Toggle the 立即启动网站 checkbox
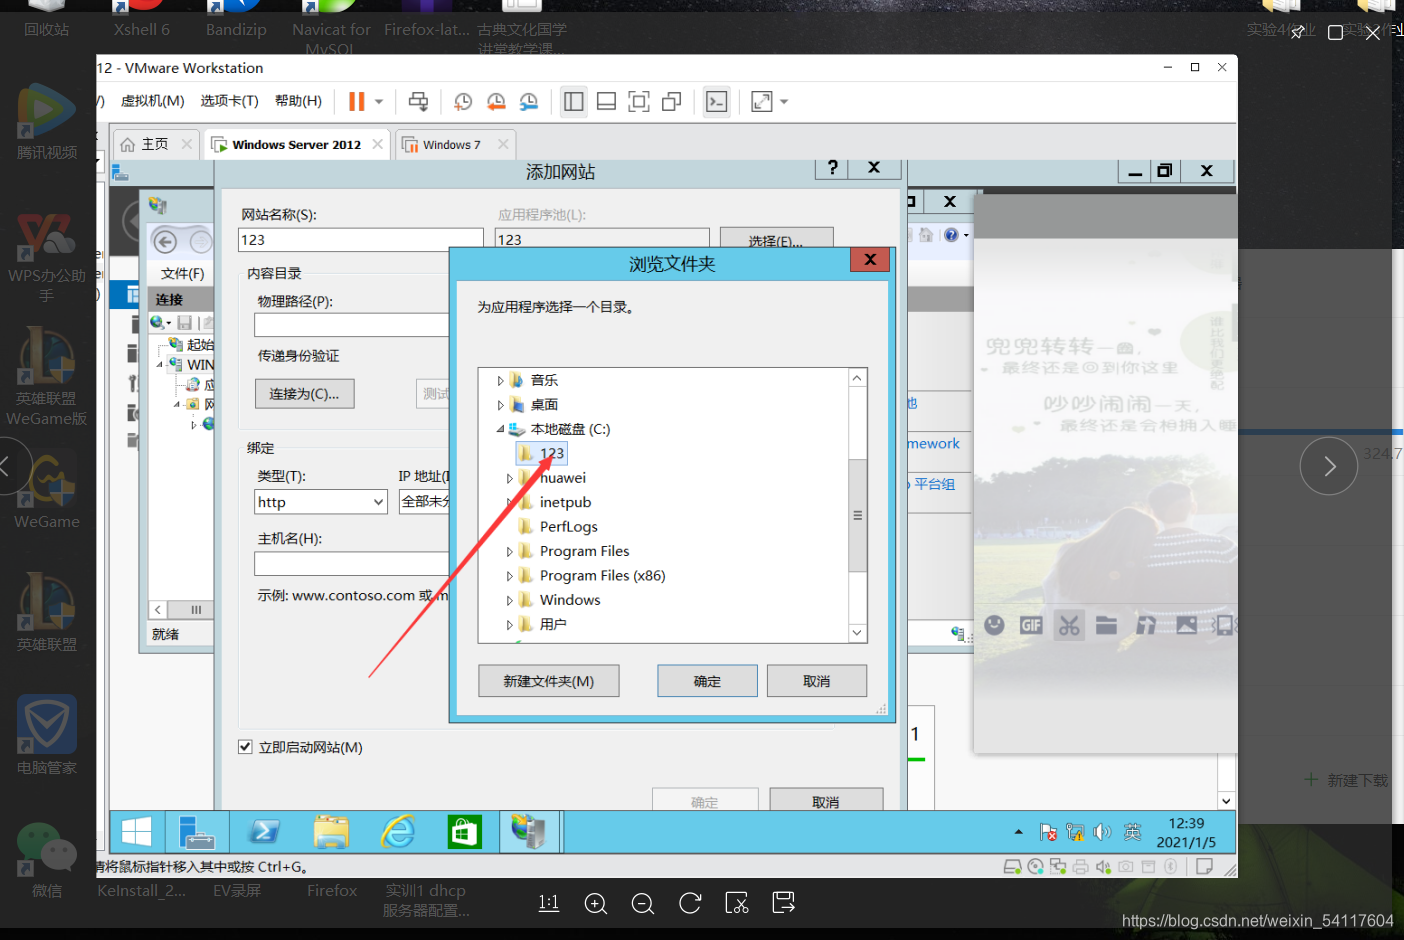1404x940 pixels. click(245, 747)
